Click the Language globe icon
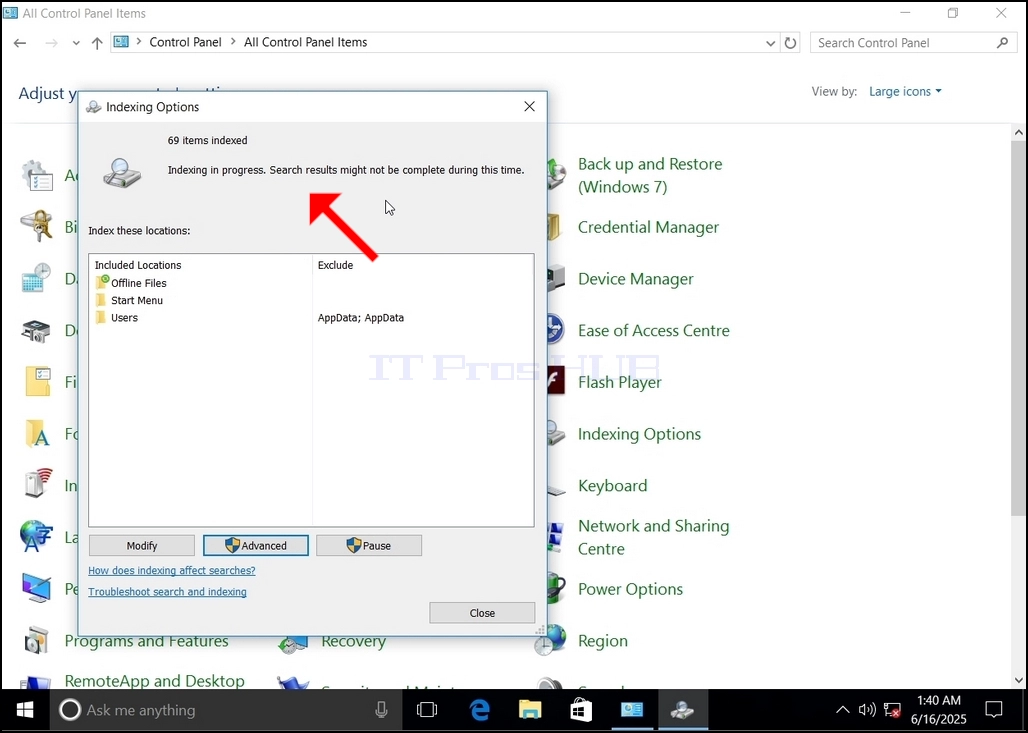This screenshot has height=733, width=1028. click(36, 536)
